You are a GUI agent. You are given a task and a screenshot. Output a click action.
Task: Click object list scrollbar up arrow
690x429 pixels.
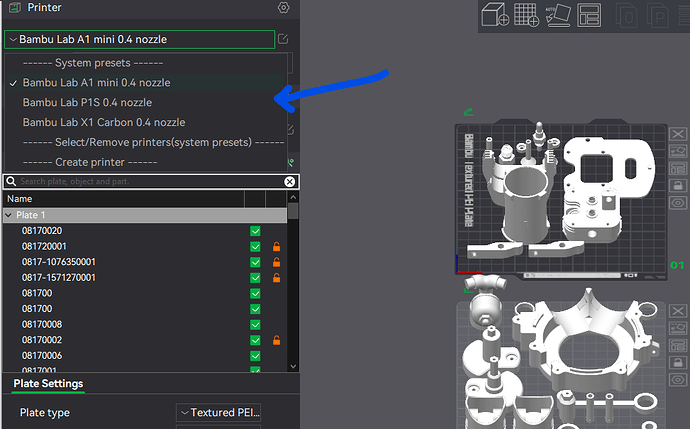point(293,198)
